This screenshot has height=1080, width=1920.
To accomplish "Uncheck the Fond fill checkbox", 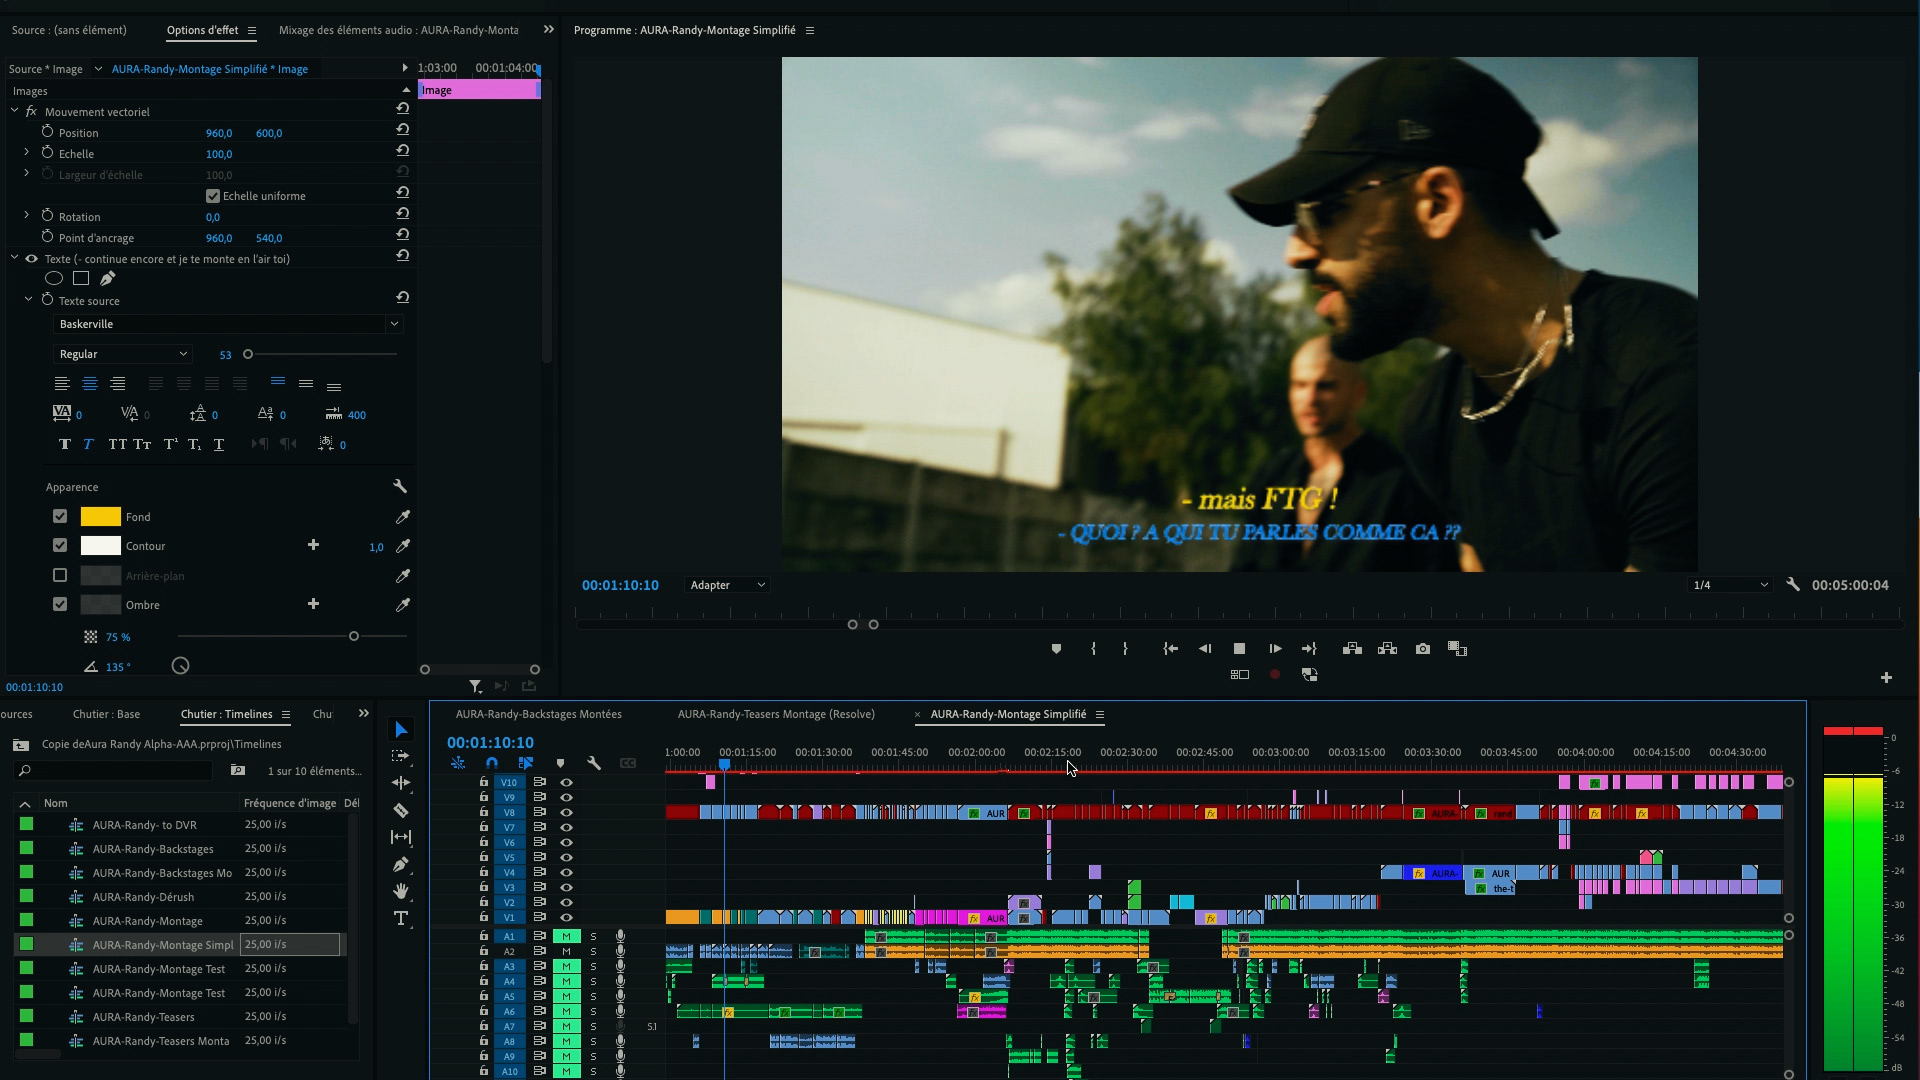I will pyautogui.click(x=60, y=517).
